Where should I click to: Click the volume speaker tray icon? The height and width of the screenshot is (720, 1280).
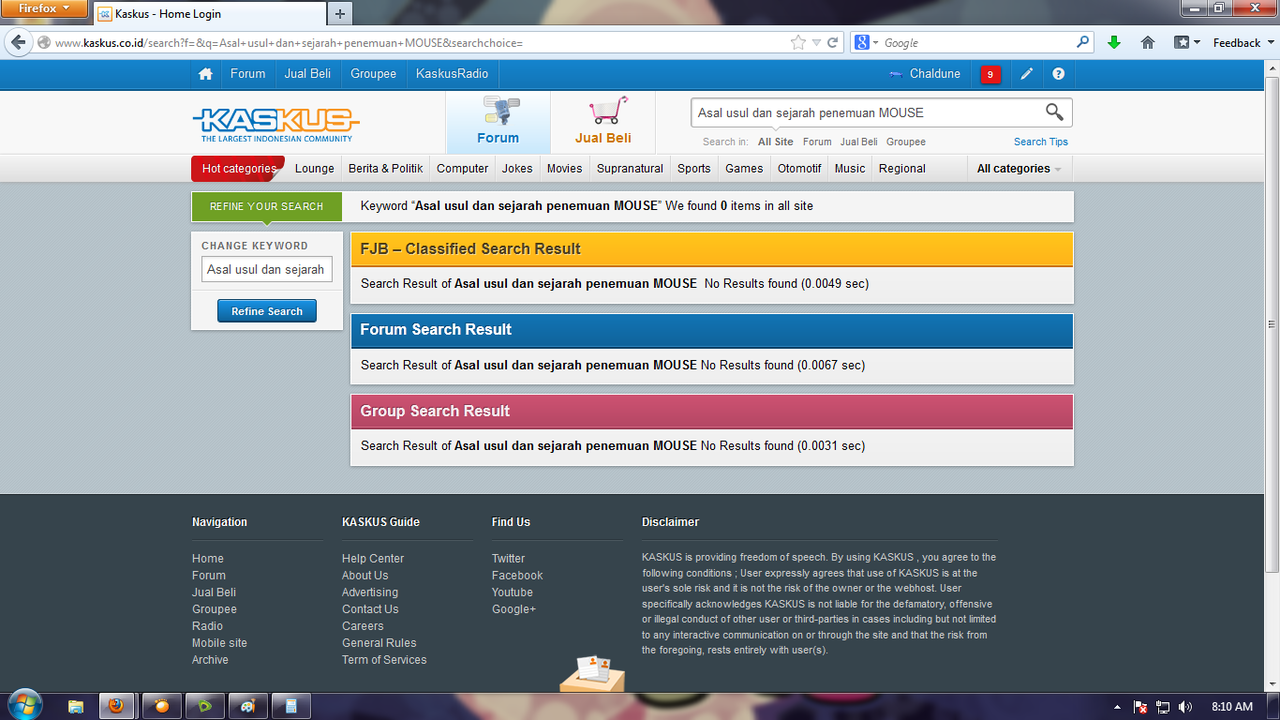[x=1185, y=707]
